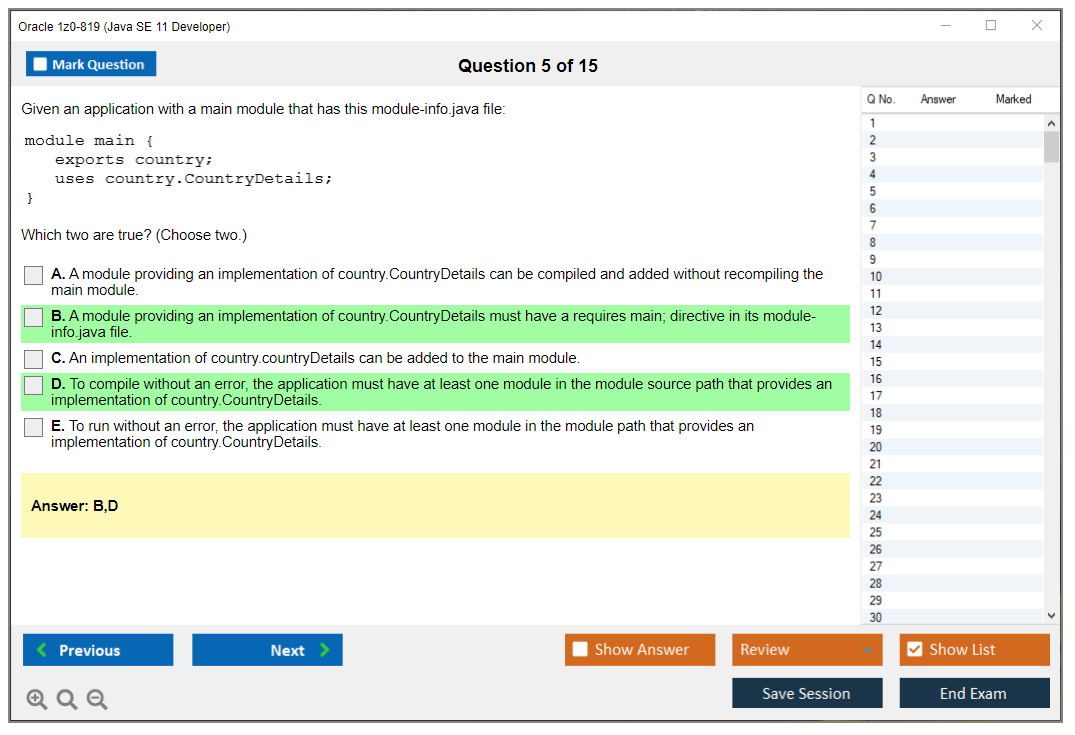Check answer option C checkbox

(x=34, y=359)
